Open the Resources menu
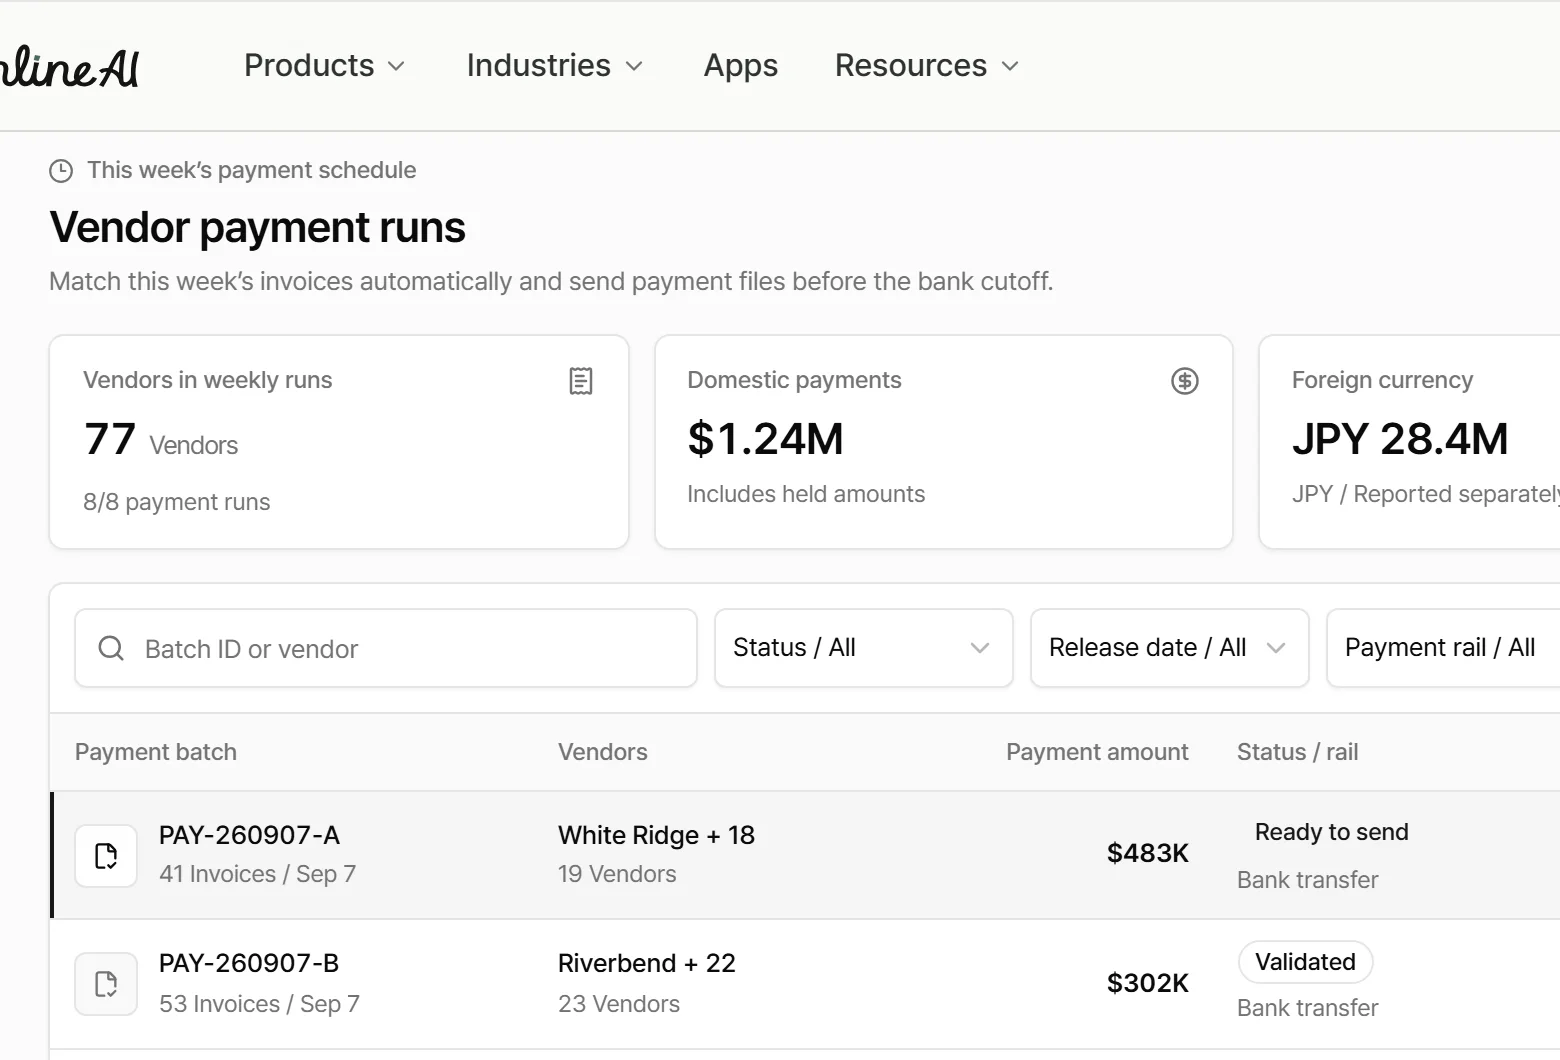Image resolution: width=1560 pixels, height=1060 pixels. (927, 66)
